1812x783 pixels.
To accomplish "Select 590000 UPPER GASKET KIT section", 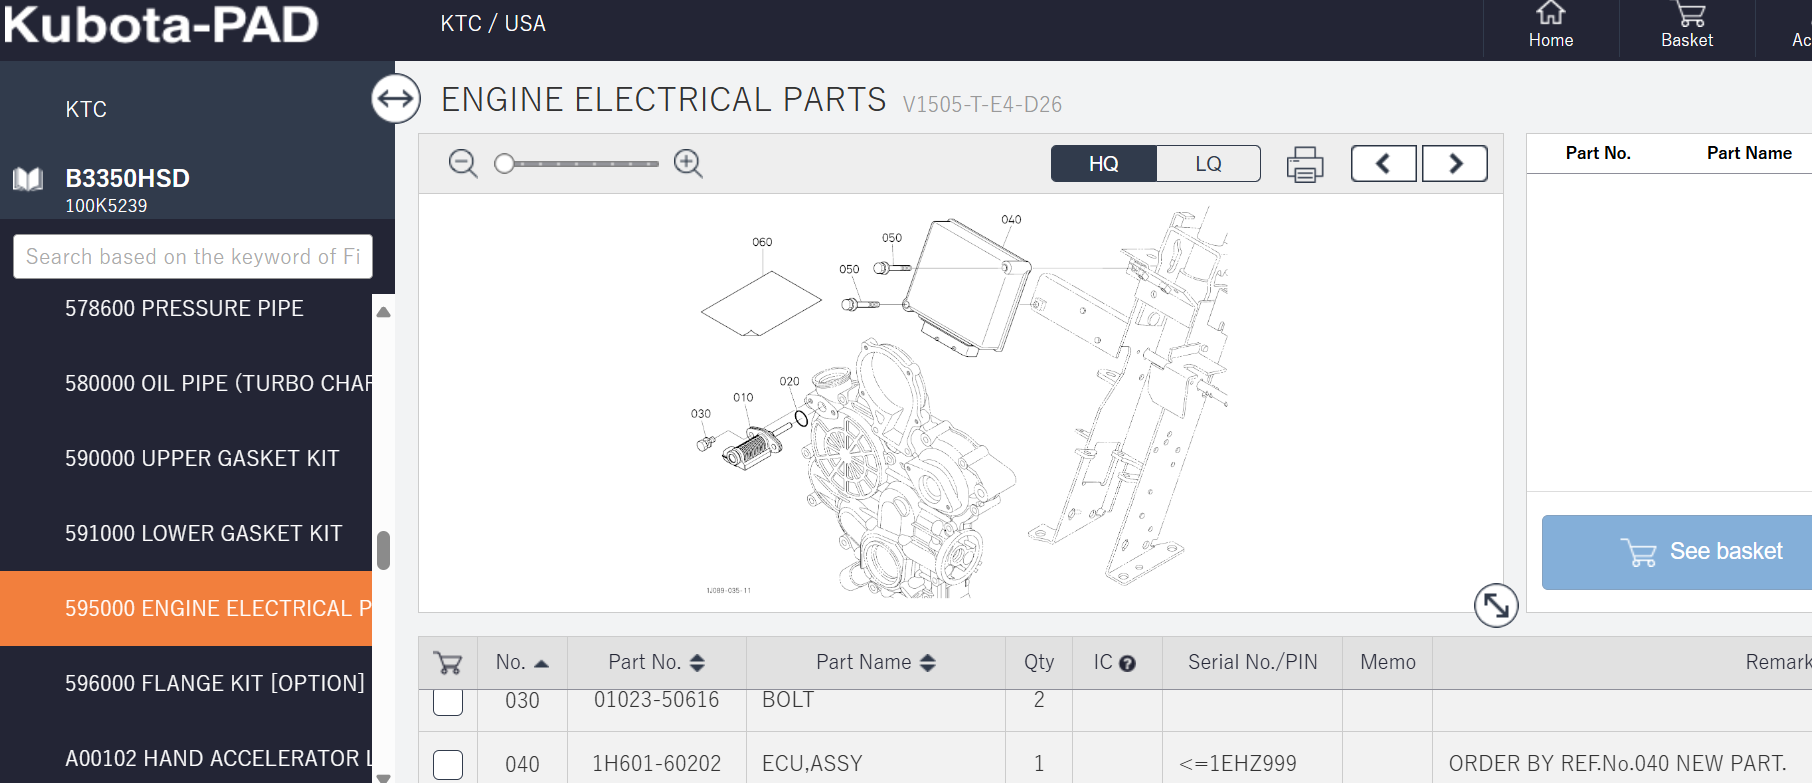I will tap(202, 458).
